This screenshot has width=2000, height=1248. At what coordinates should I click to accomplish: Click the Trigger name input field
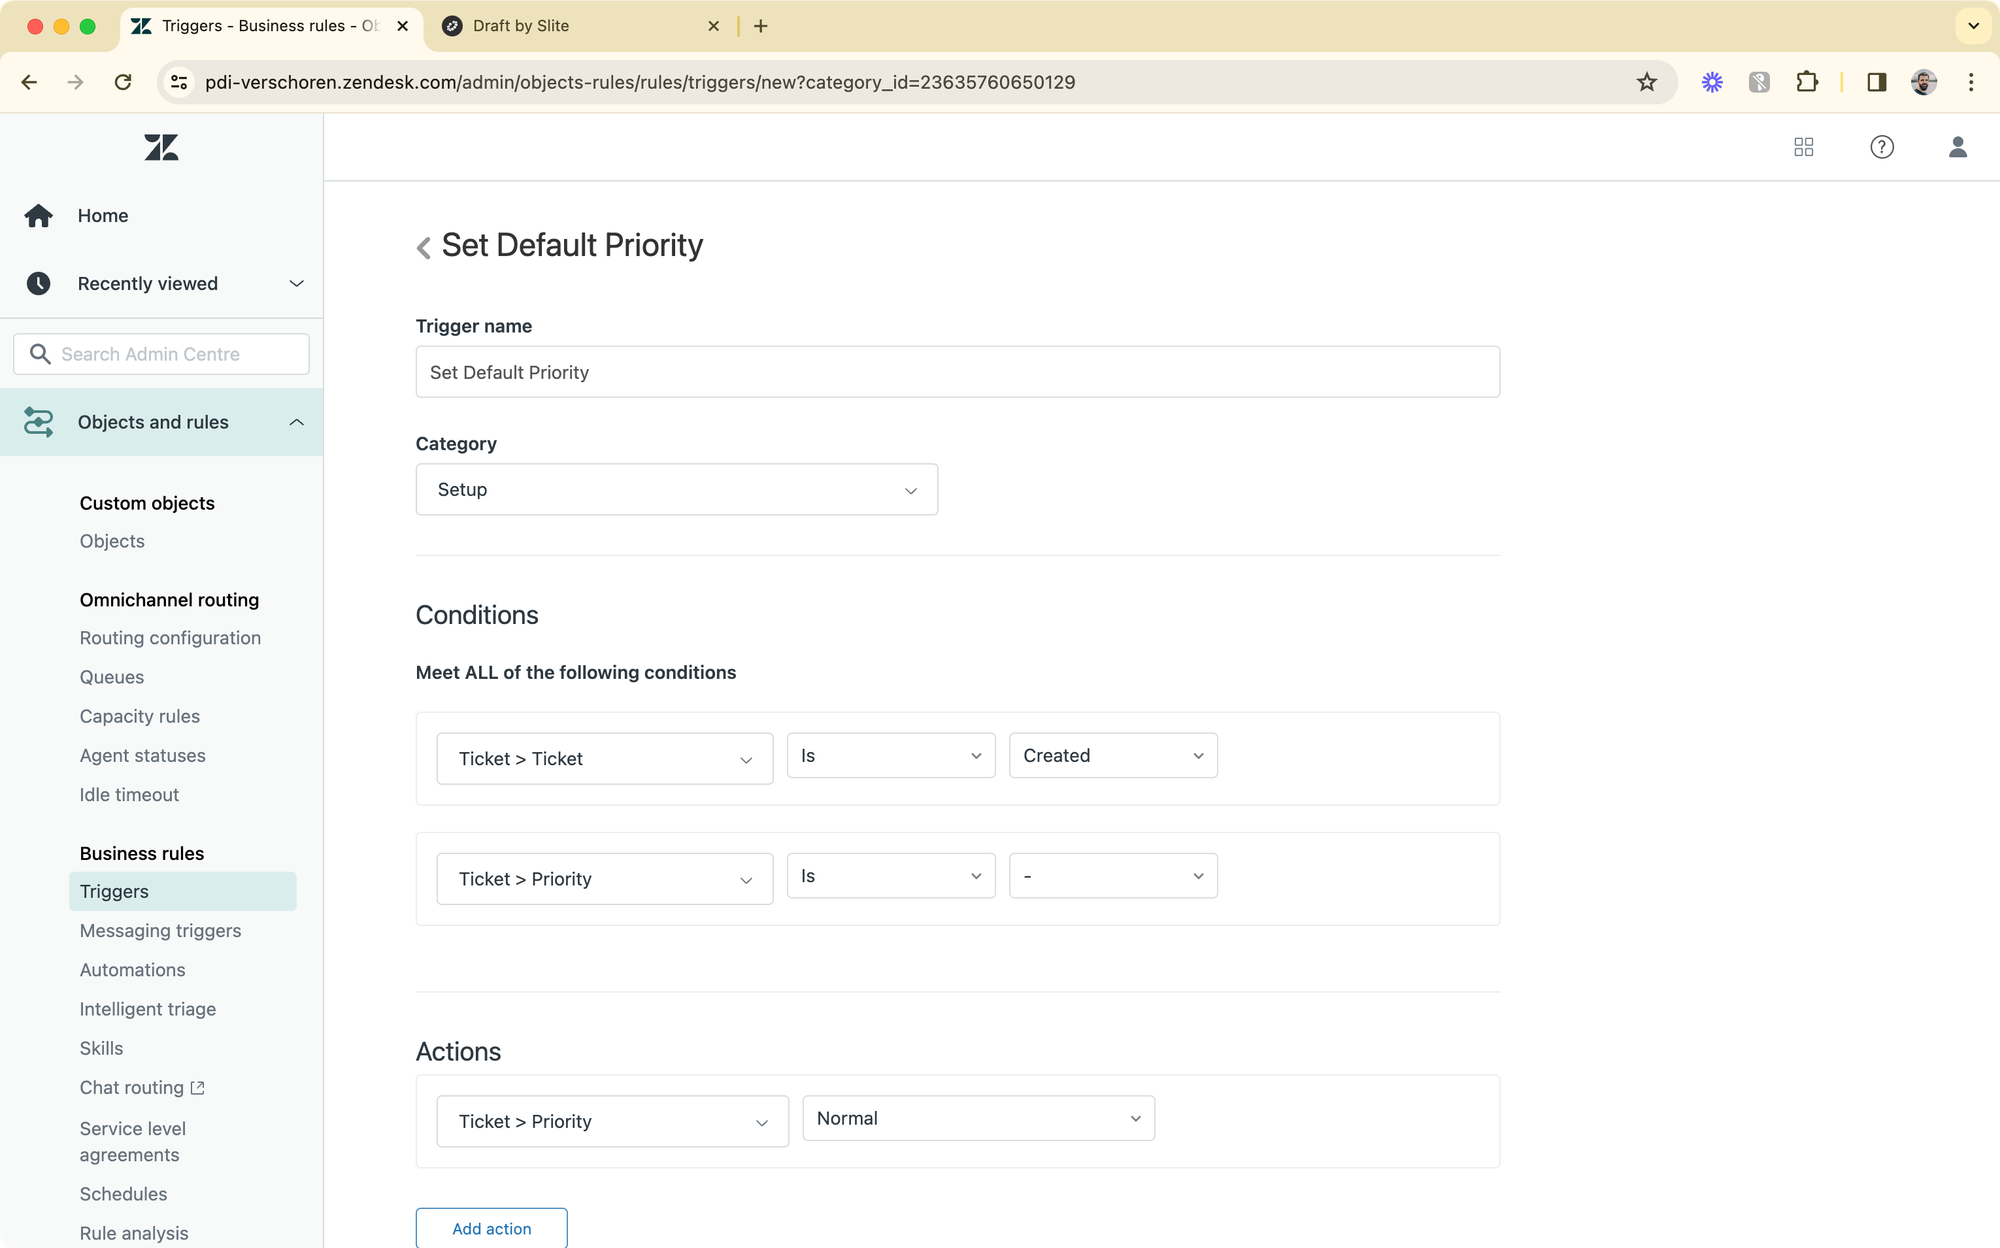[957, 372]
